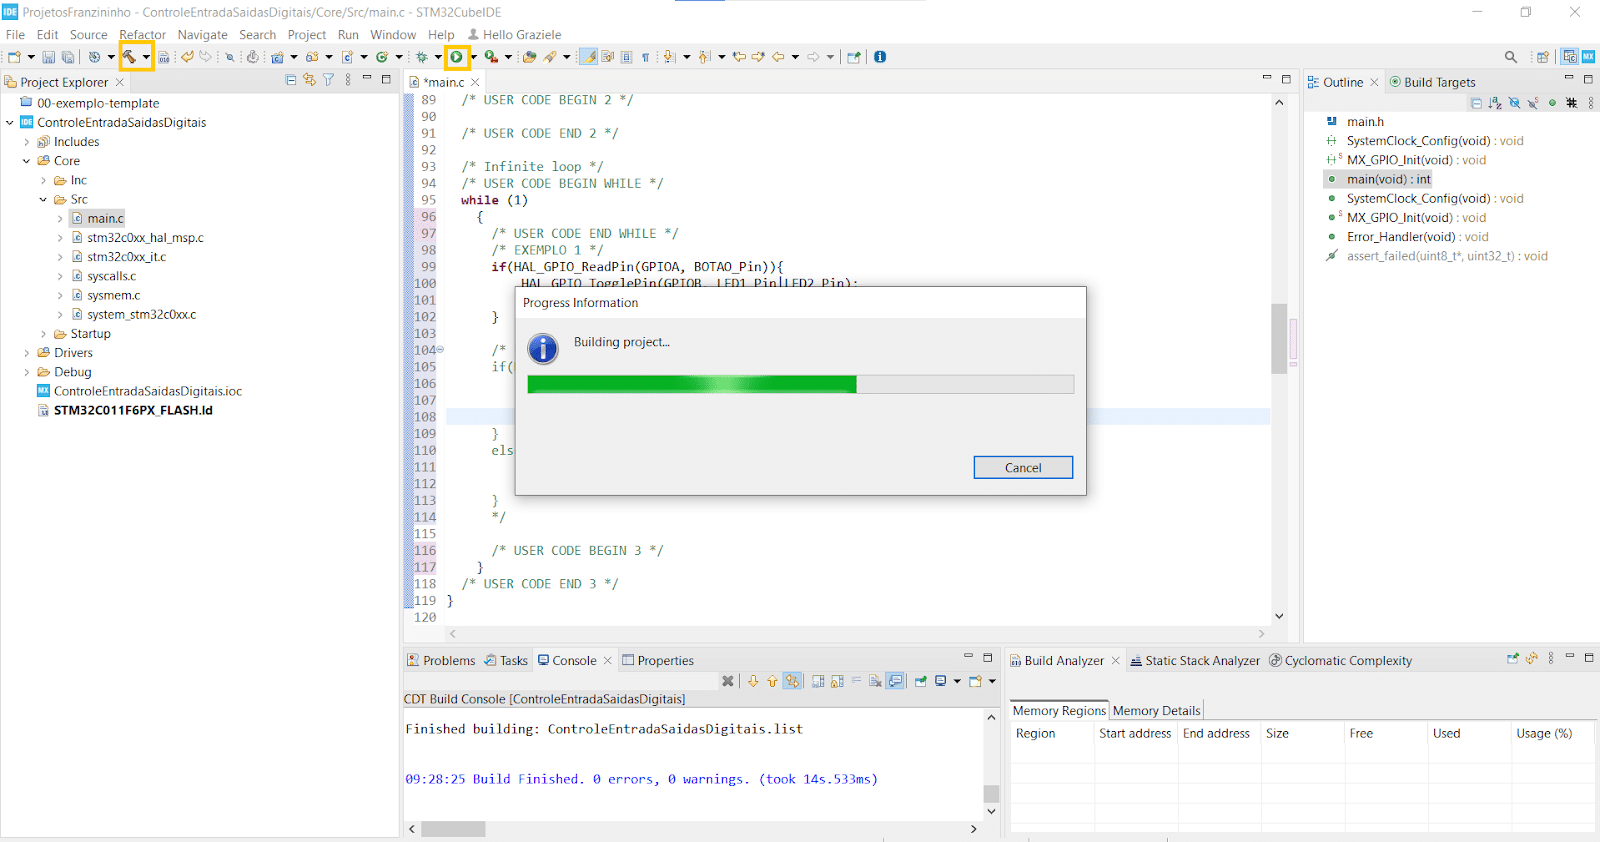1600x842 pixels.
Task: Switch to the Device Configuration Tool (MX) perspective
Action: 1588,57
